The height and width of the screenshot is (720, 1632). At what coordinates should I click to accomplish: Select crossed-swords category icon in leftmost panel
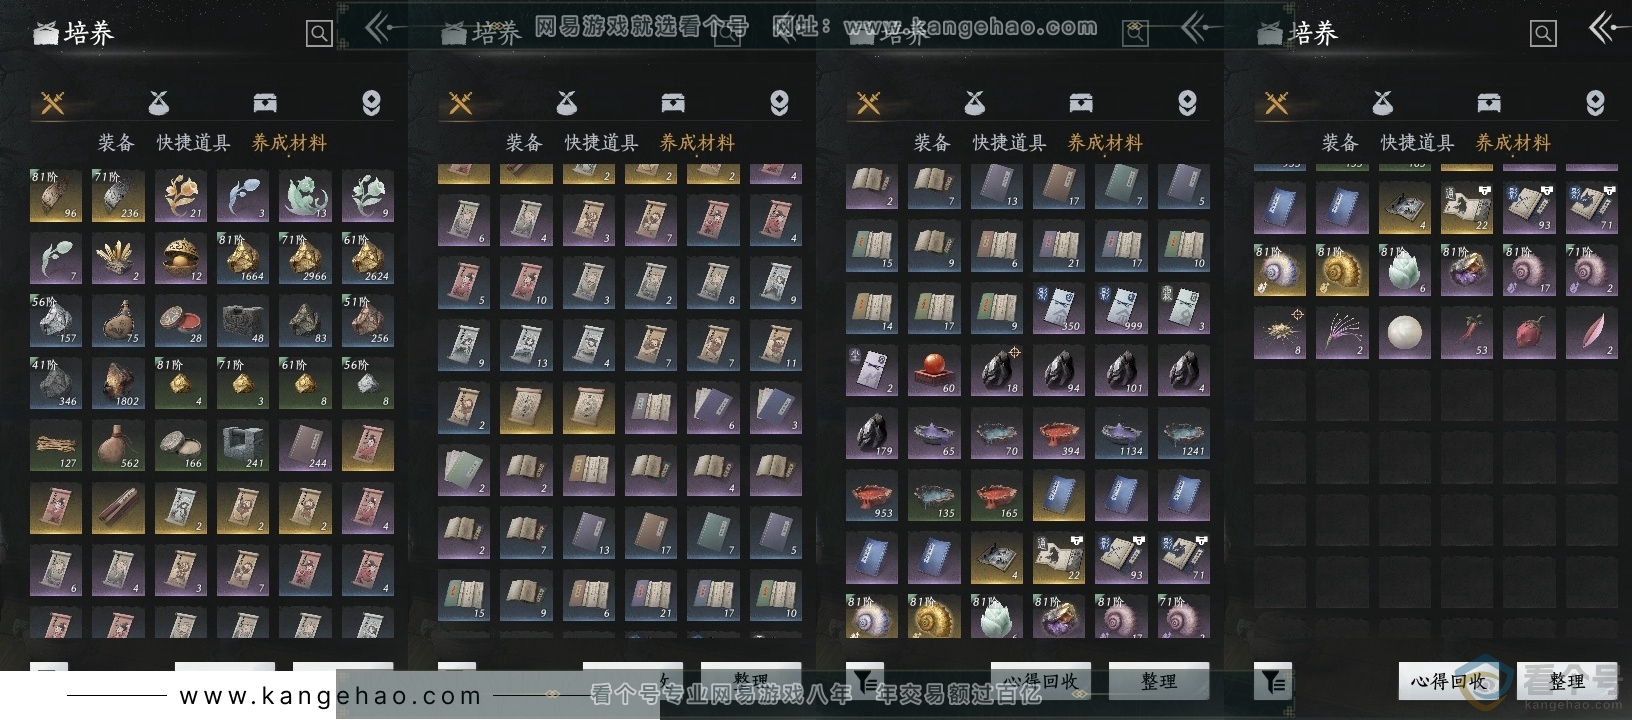click(53, 102)
